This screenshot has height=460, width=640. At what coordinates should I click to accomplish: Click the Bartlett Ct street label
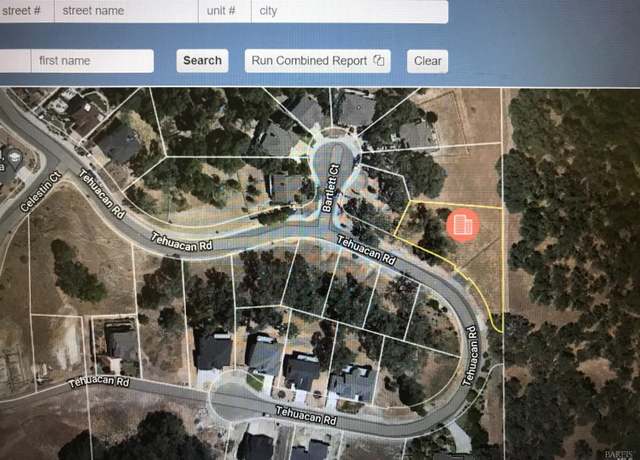[331, 188]
